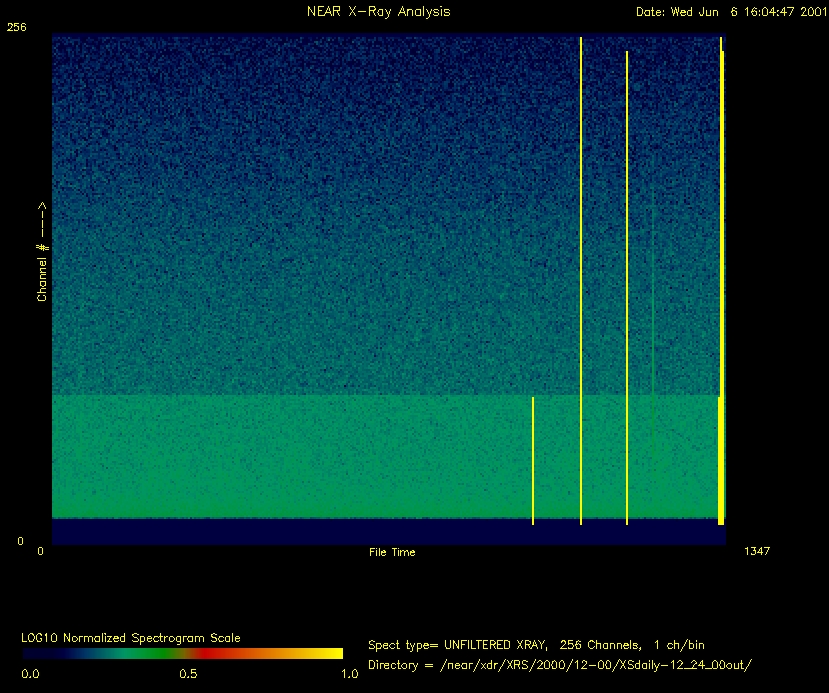Click the "File Time" axis label
The width and height of the screenshot is (829, 693).
pyautogui.click(x=392, y=552)
